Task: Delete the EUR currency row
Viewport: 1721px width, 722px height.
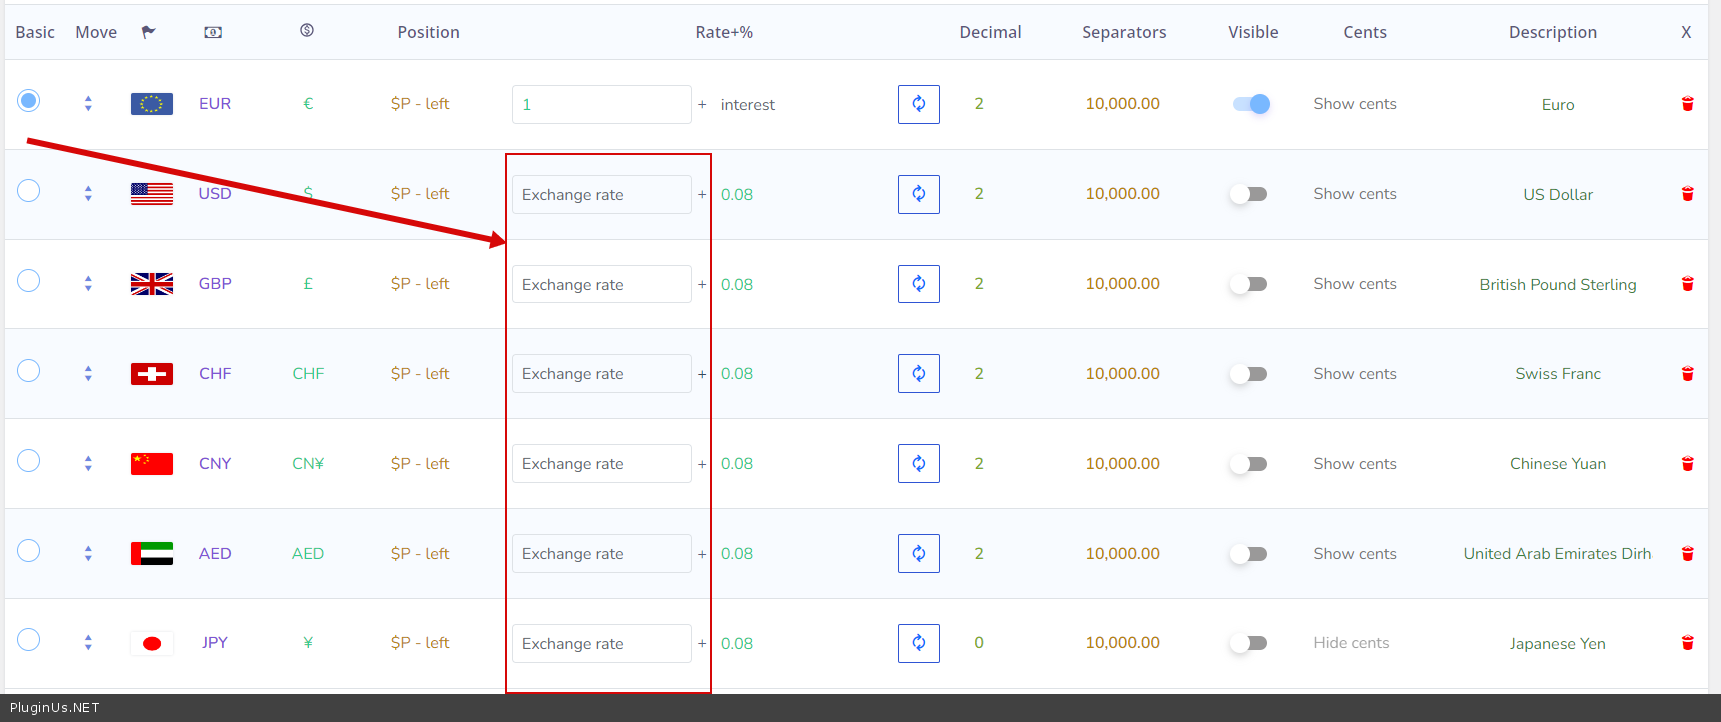Action: pos(1687,104)
